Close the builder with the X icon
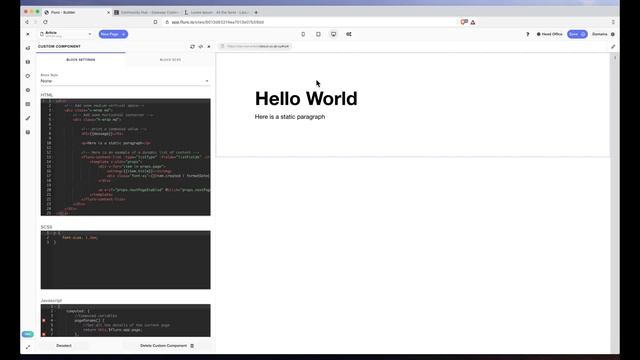This screenshot has width=640, height=360. pos(28,34)
